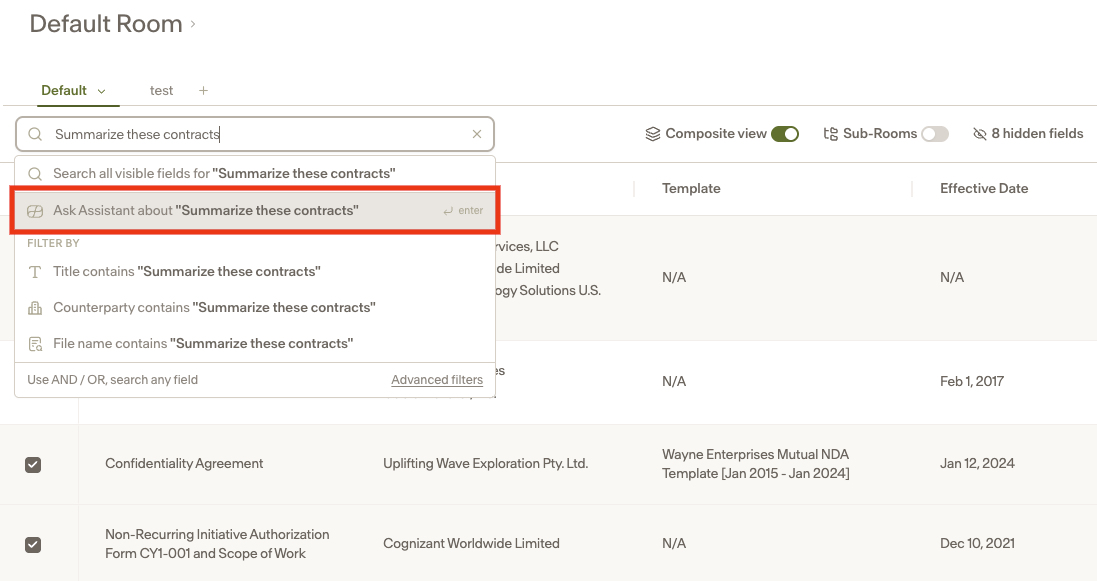Click magnifier icon beside Search all visible fields
This screenshot has height=581, width=1097.
point(35,174)
